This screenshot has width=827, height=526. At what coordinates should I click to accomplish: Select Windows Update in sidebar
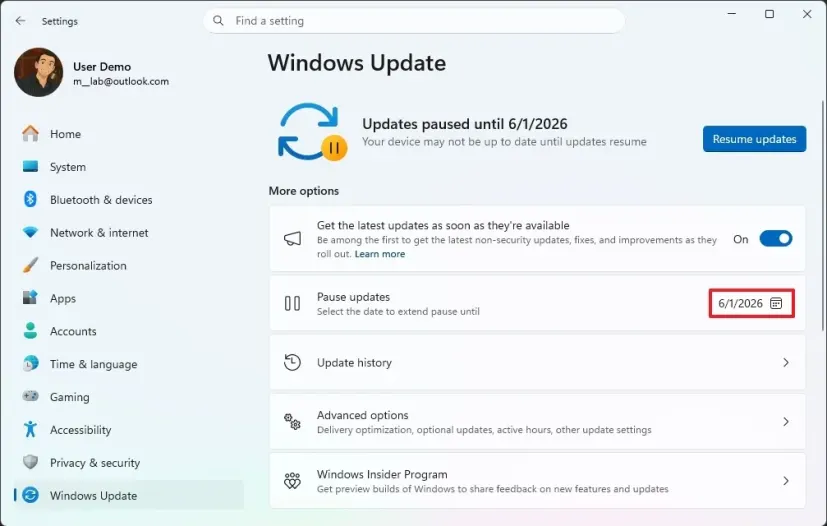93,495
